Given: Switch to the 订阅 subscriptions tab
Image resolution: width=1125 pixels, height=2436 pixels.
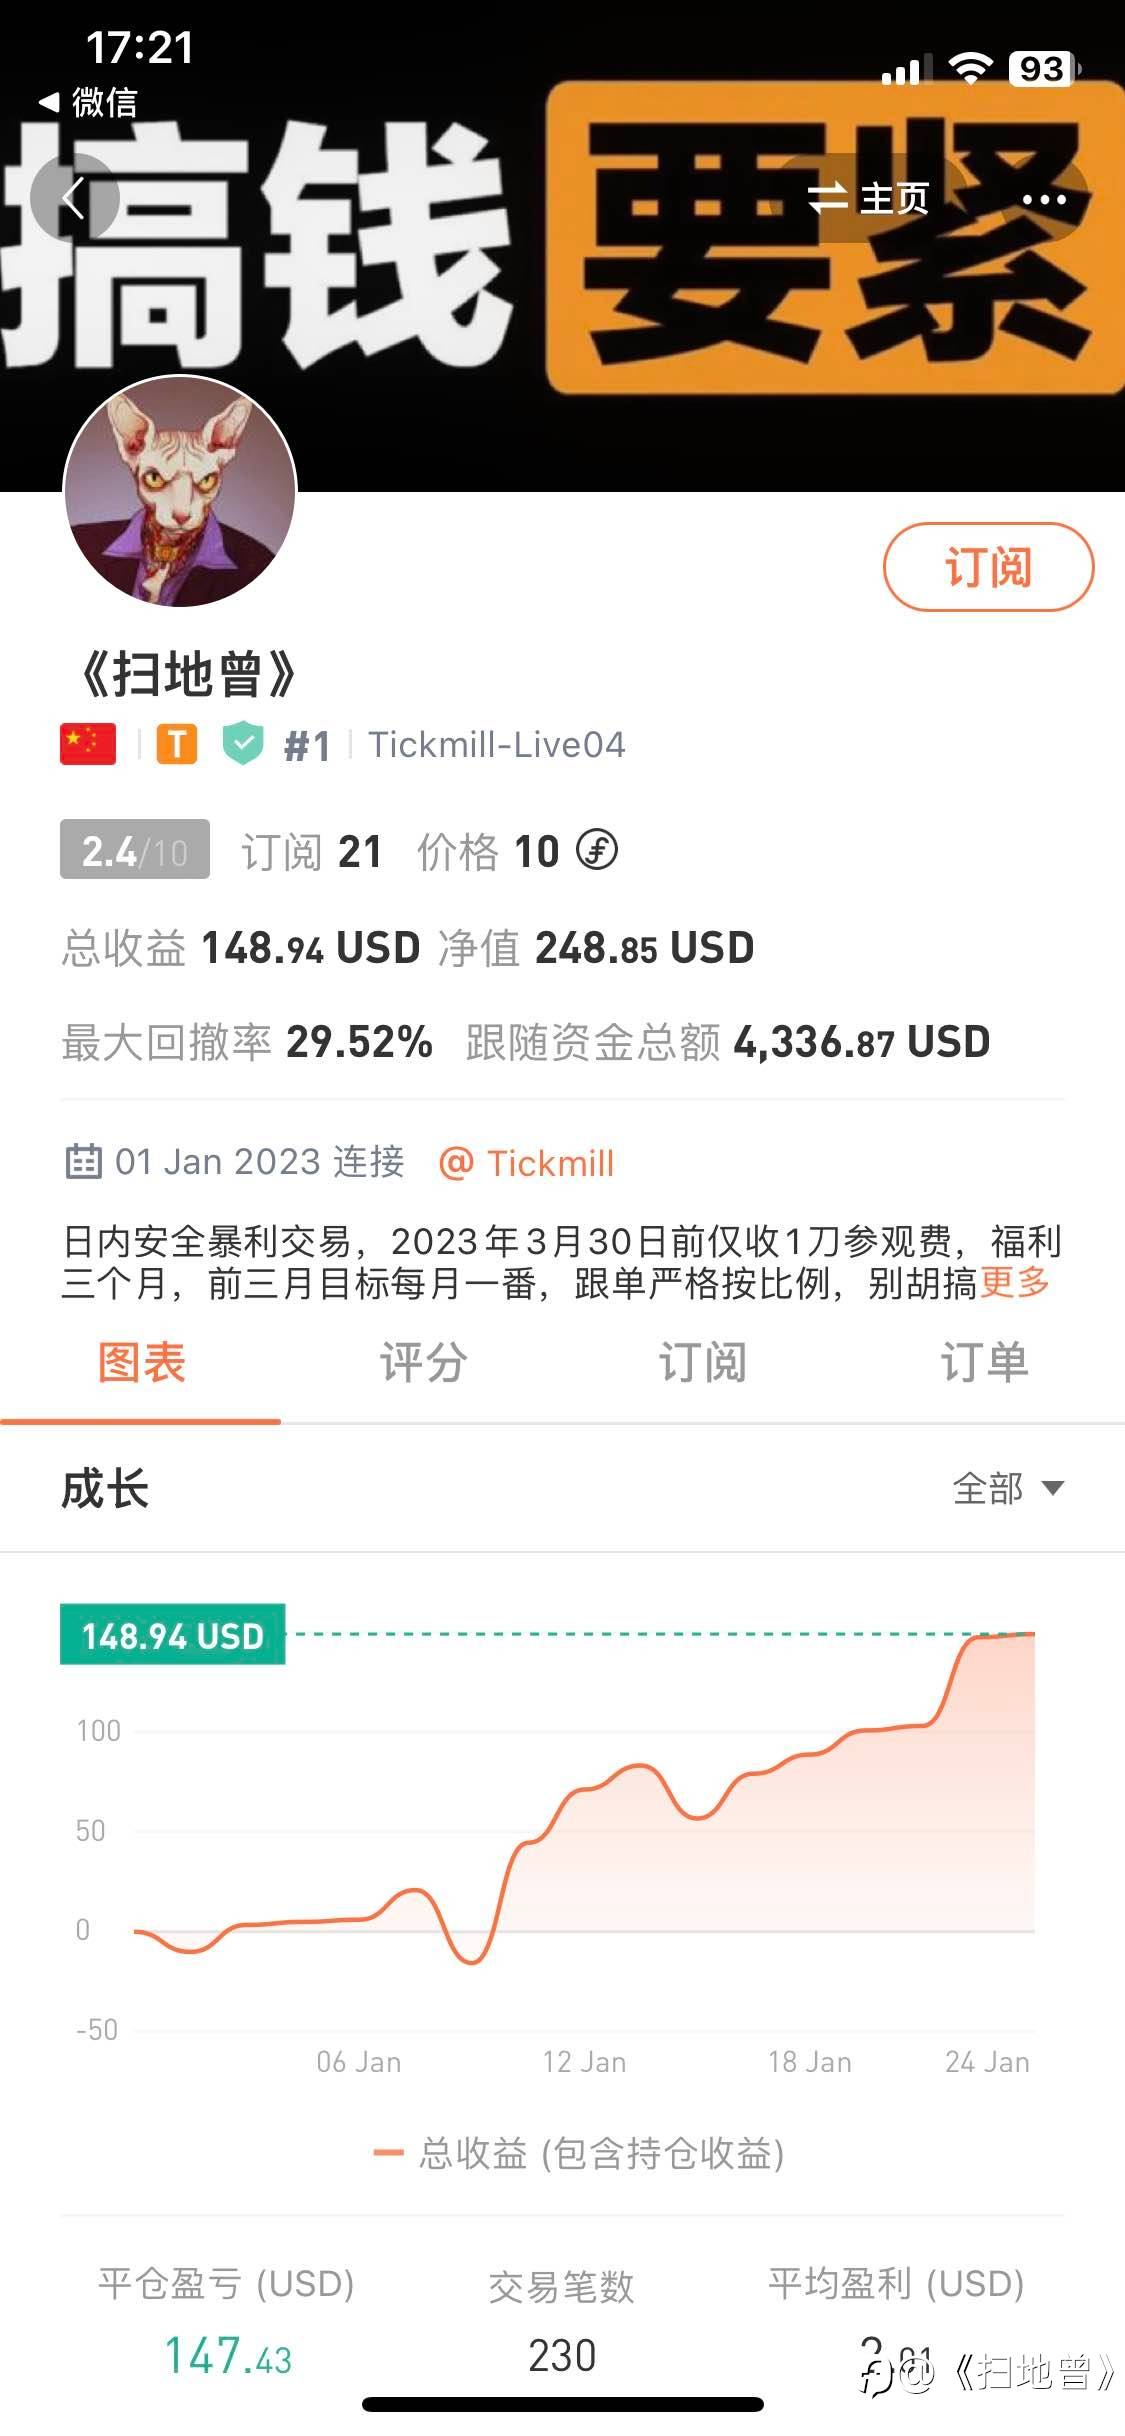Looking at the screenshot, I should click(703, 1363).
